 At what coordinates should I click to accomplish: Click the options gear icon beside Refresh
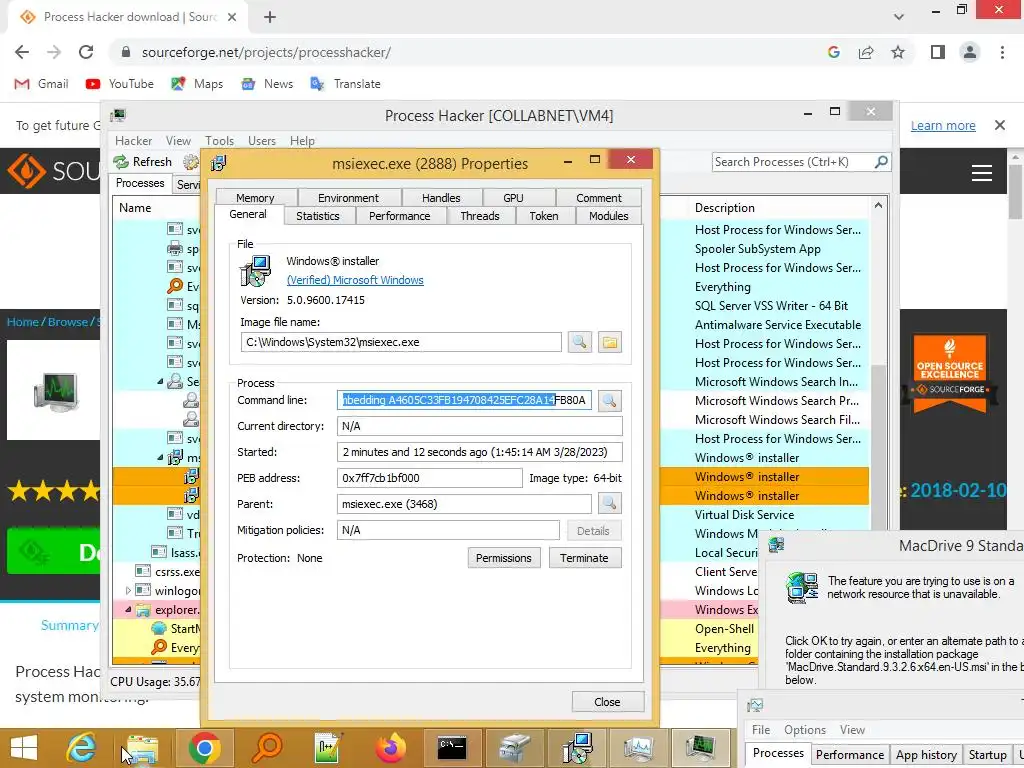click(191, 161)
